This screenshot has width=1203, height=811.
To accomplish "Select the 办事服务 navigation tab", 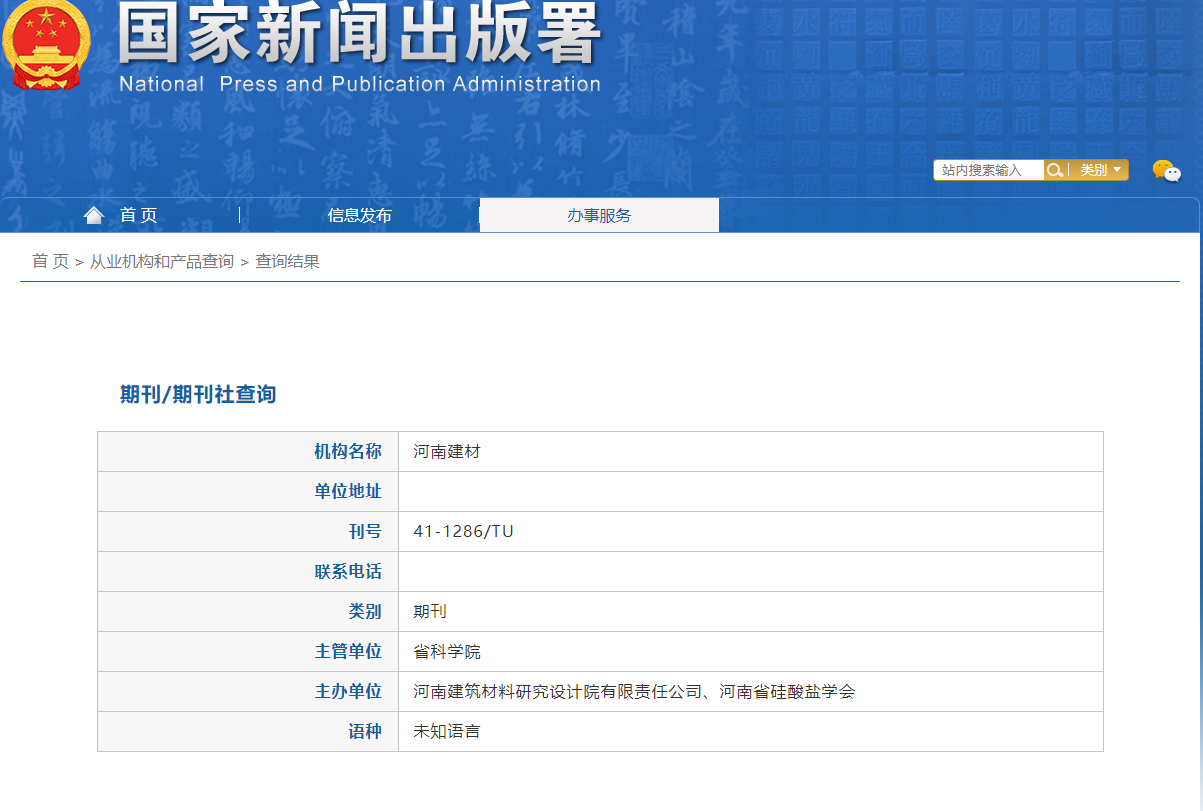I will click(x=599, y=215).
